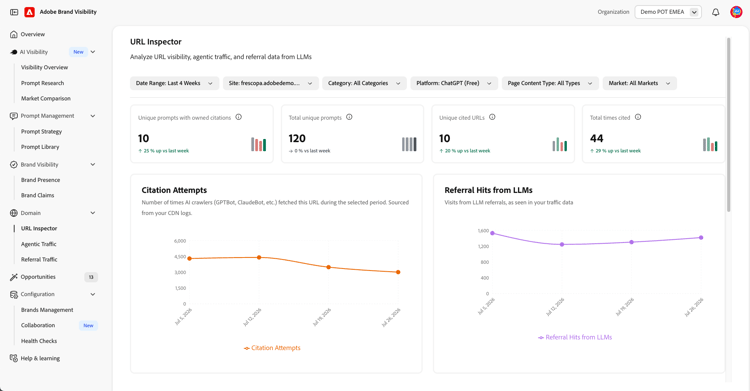This screenshot has width=750, height=391.
Task: Open the notifications bell
Action: point(716,12)
